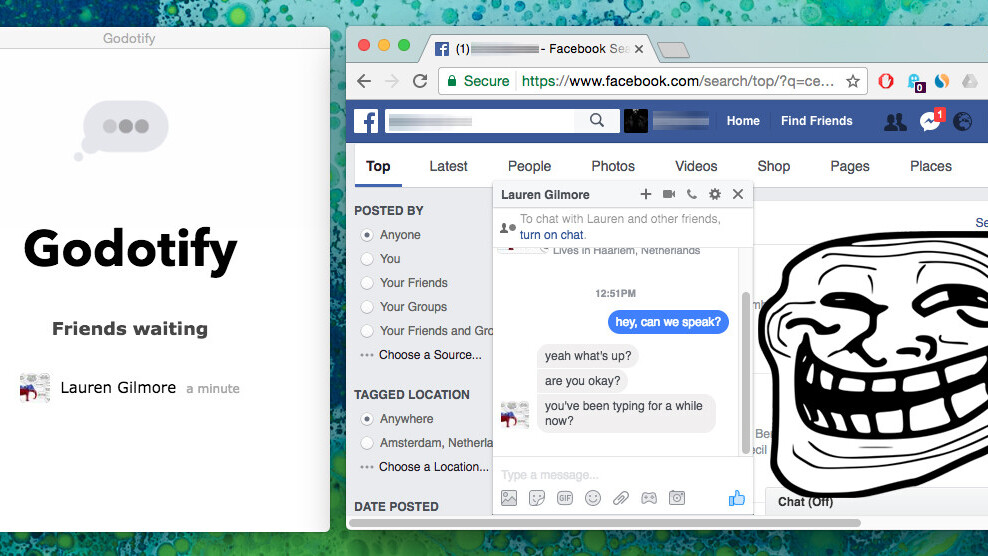Click the "turn on chat" link
Image resolution: width=988 pixels, height=556 pixels.
551,235
